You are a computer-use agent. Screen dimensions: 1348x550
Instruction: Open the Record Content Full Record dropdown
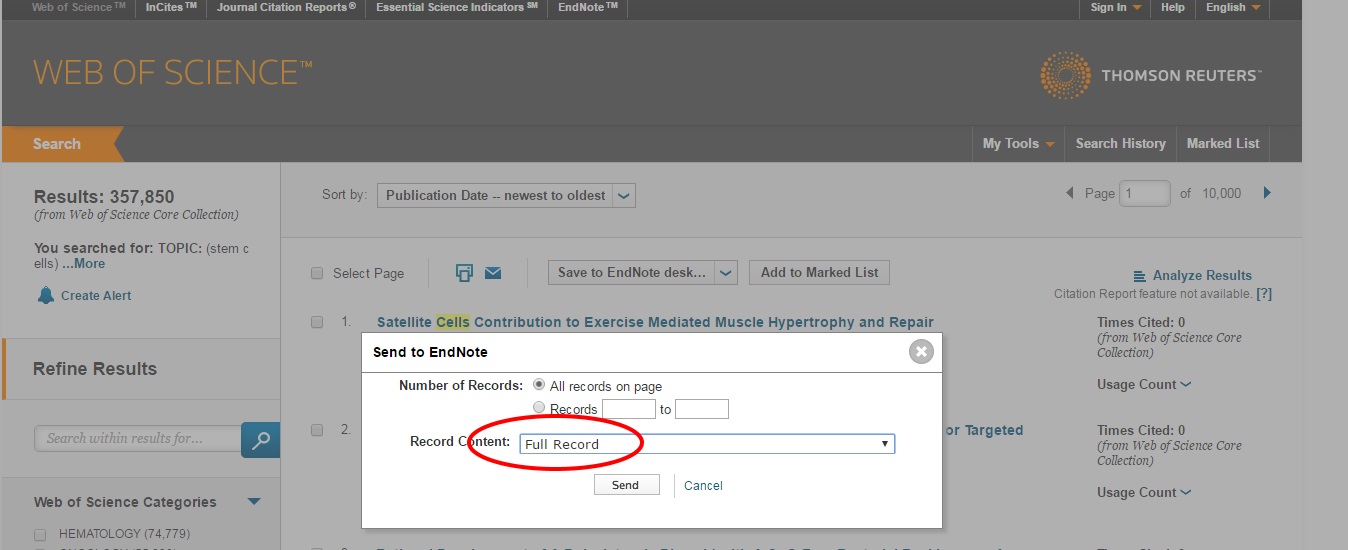pyautogui.click(x=707, y=444)
